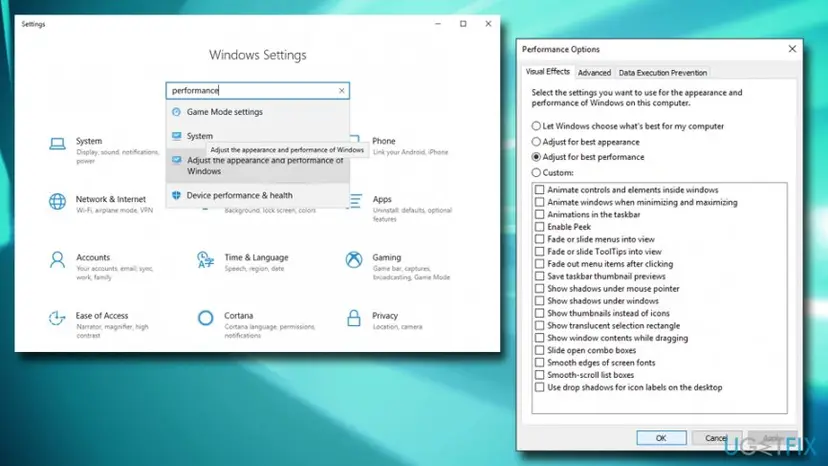
Task: Select the Custom radio option
Action: point(536,172)
